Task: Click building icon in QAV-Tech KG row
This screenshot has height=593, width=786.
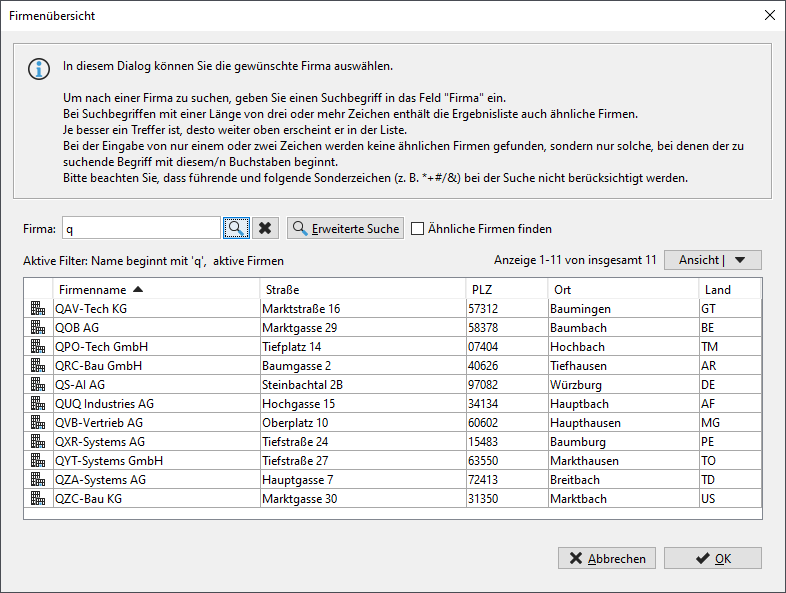Action: tap(38, 308)
